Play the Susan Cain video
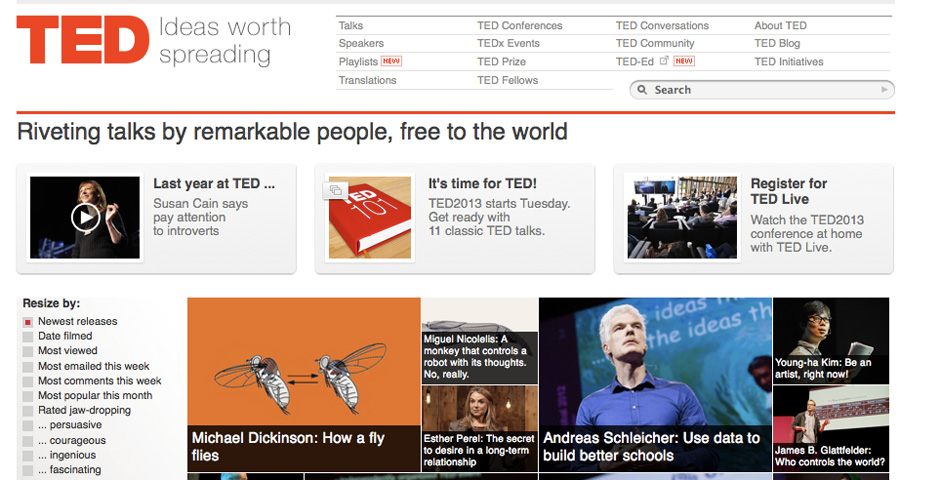 [85, 217]
